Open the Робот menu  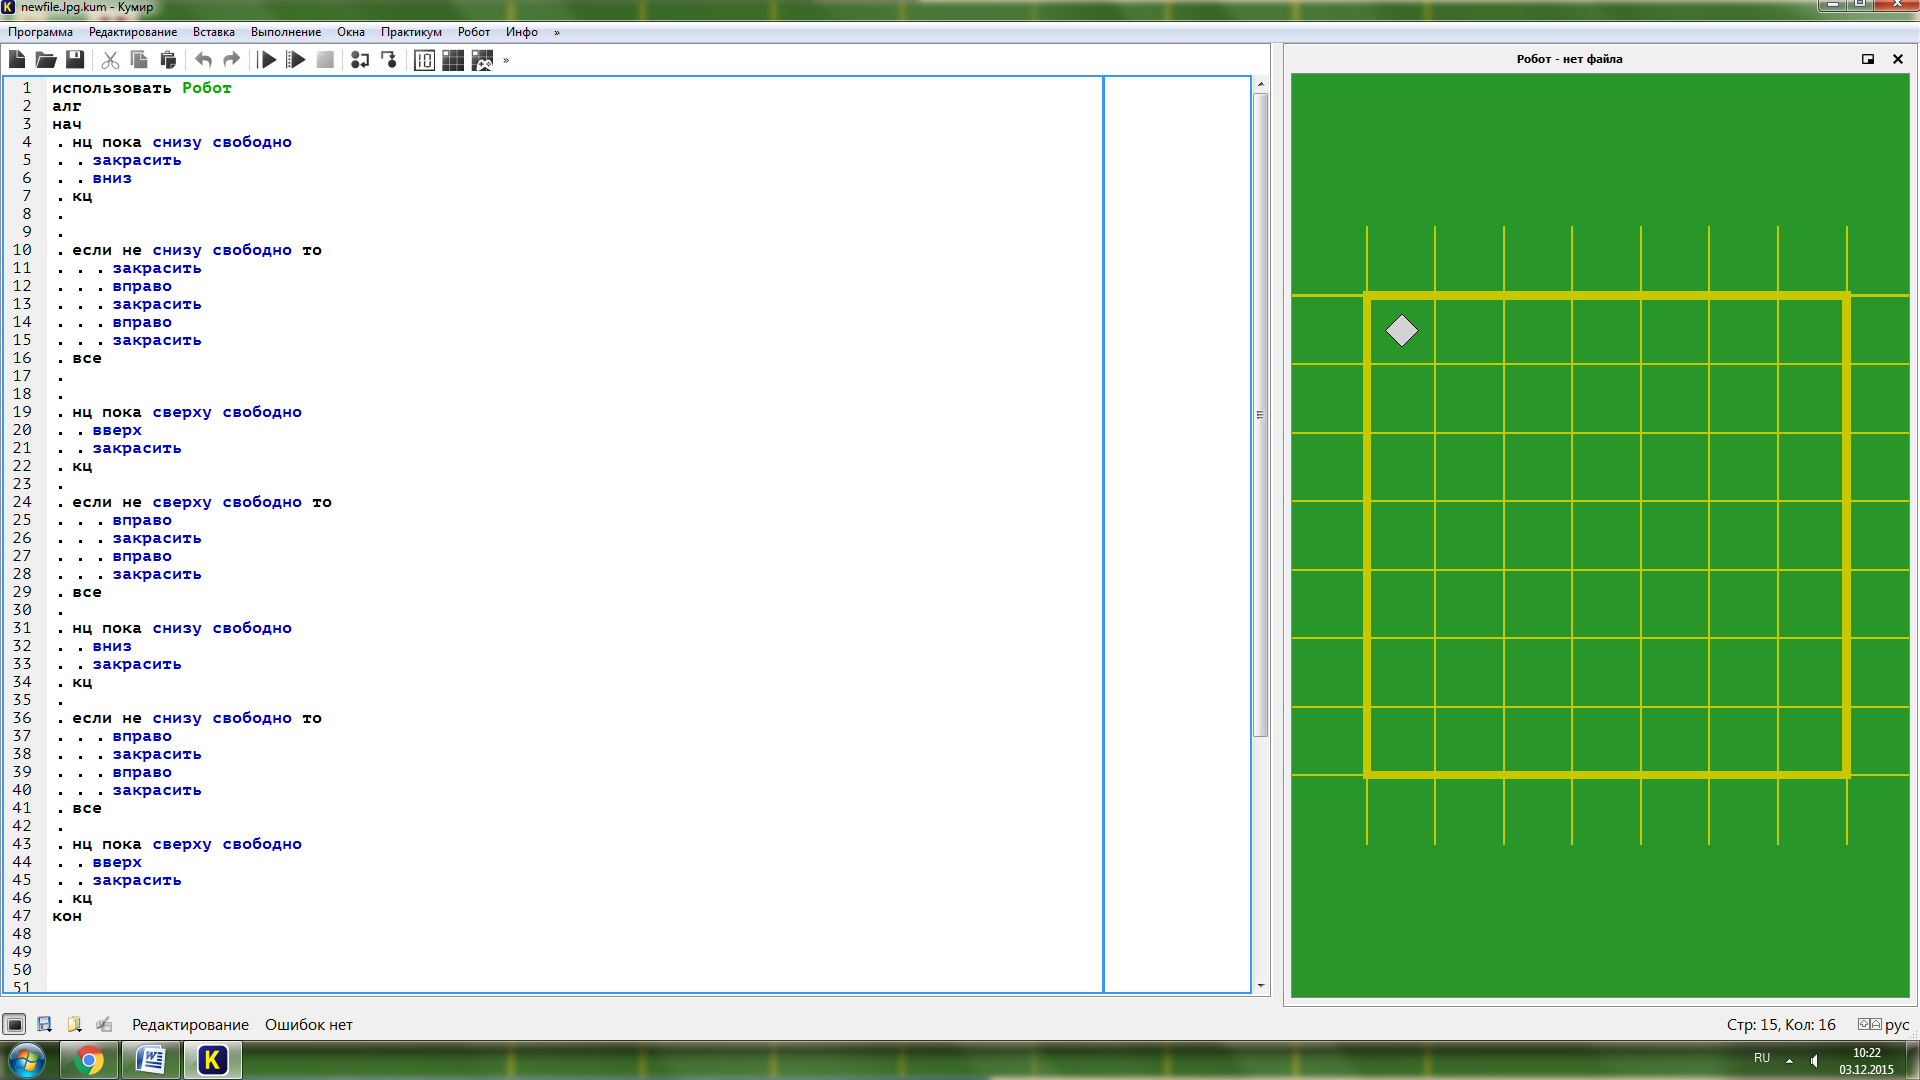[474, 32]
